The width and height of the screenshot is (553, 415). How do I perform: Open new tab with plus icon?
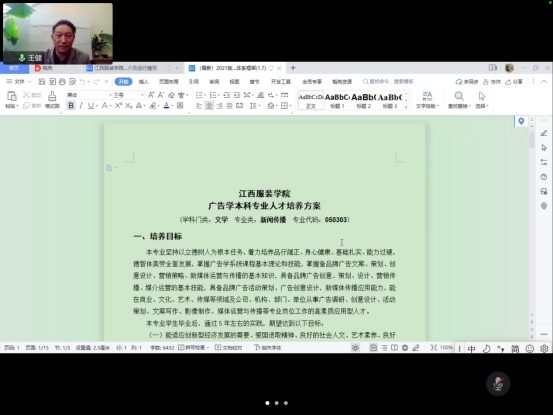point(293,68)
